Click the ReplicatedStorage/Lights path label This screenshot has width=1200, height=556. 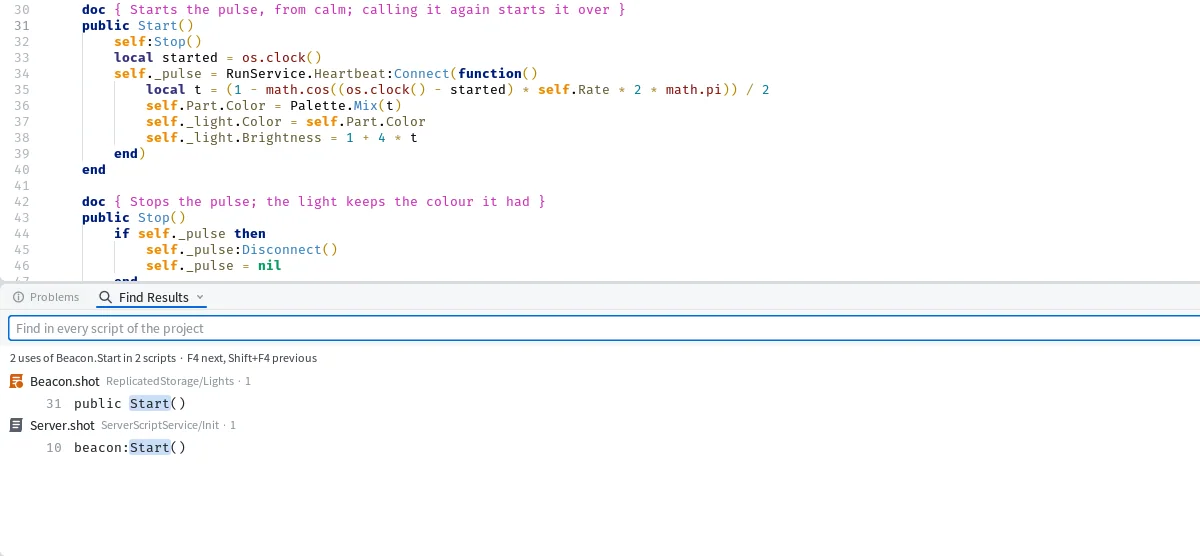pos(170,381)
